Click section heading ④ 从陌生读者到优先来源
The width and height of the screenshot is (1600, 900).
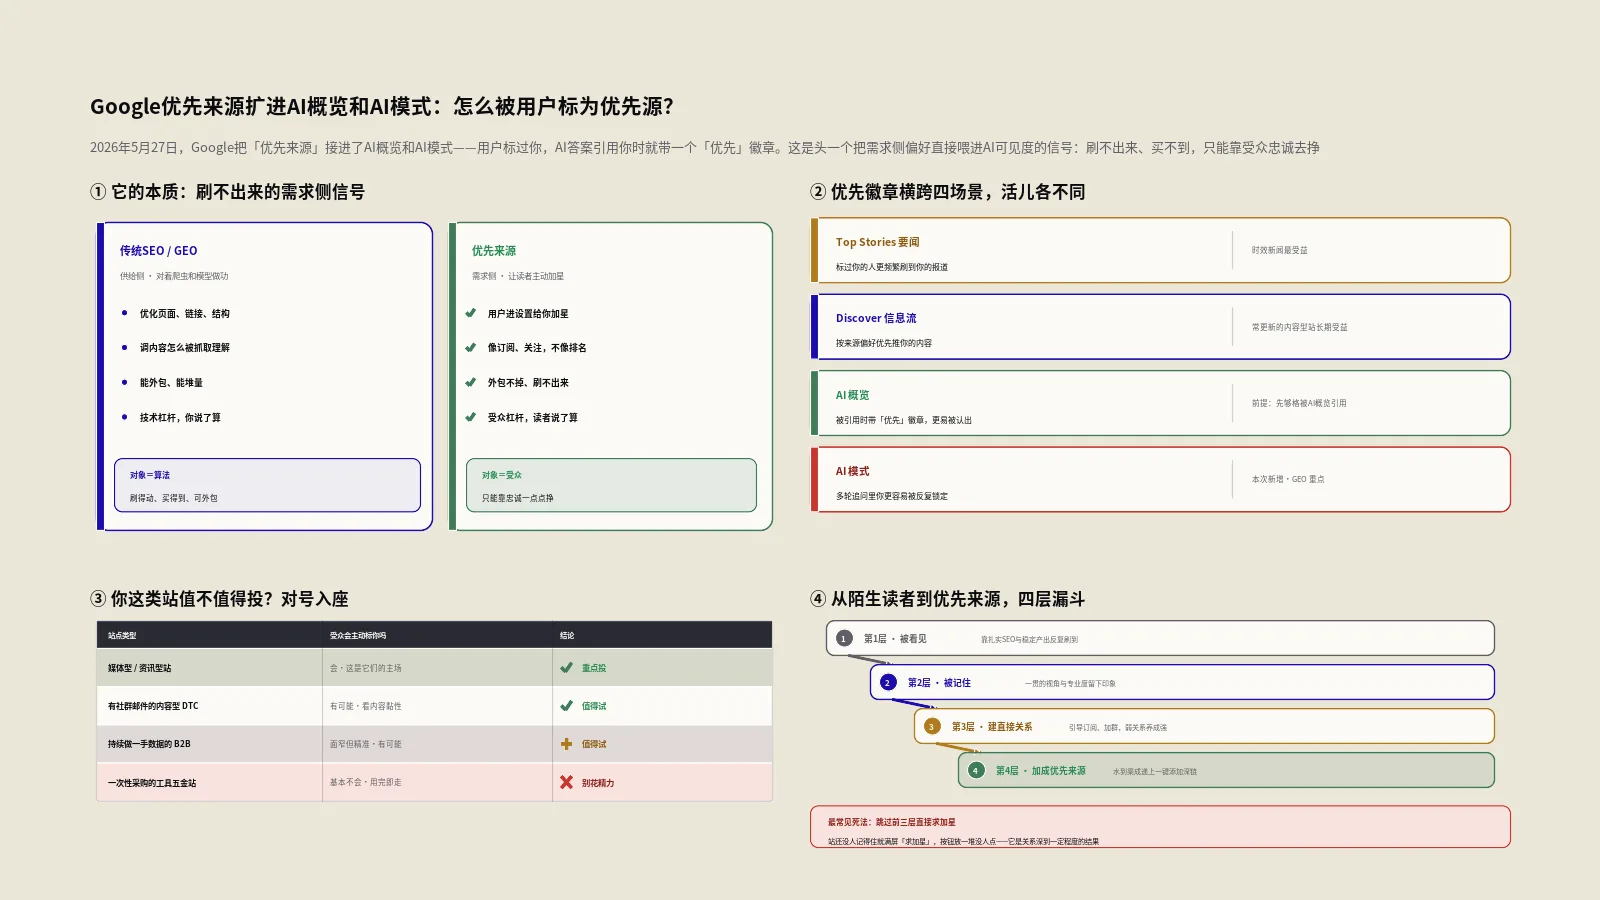pos(947,599)
